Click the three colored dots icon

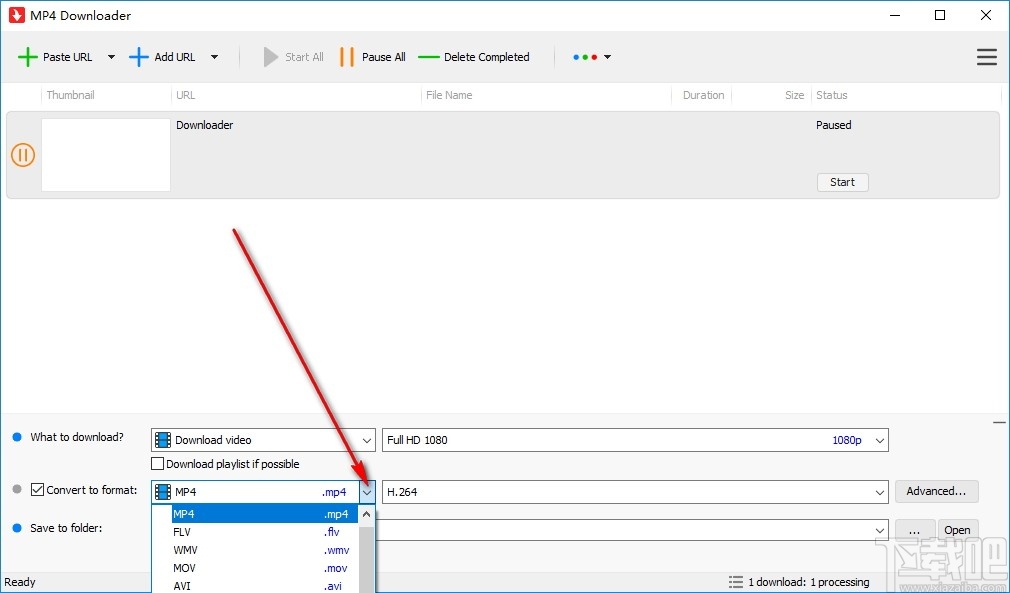(585, 57)
